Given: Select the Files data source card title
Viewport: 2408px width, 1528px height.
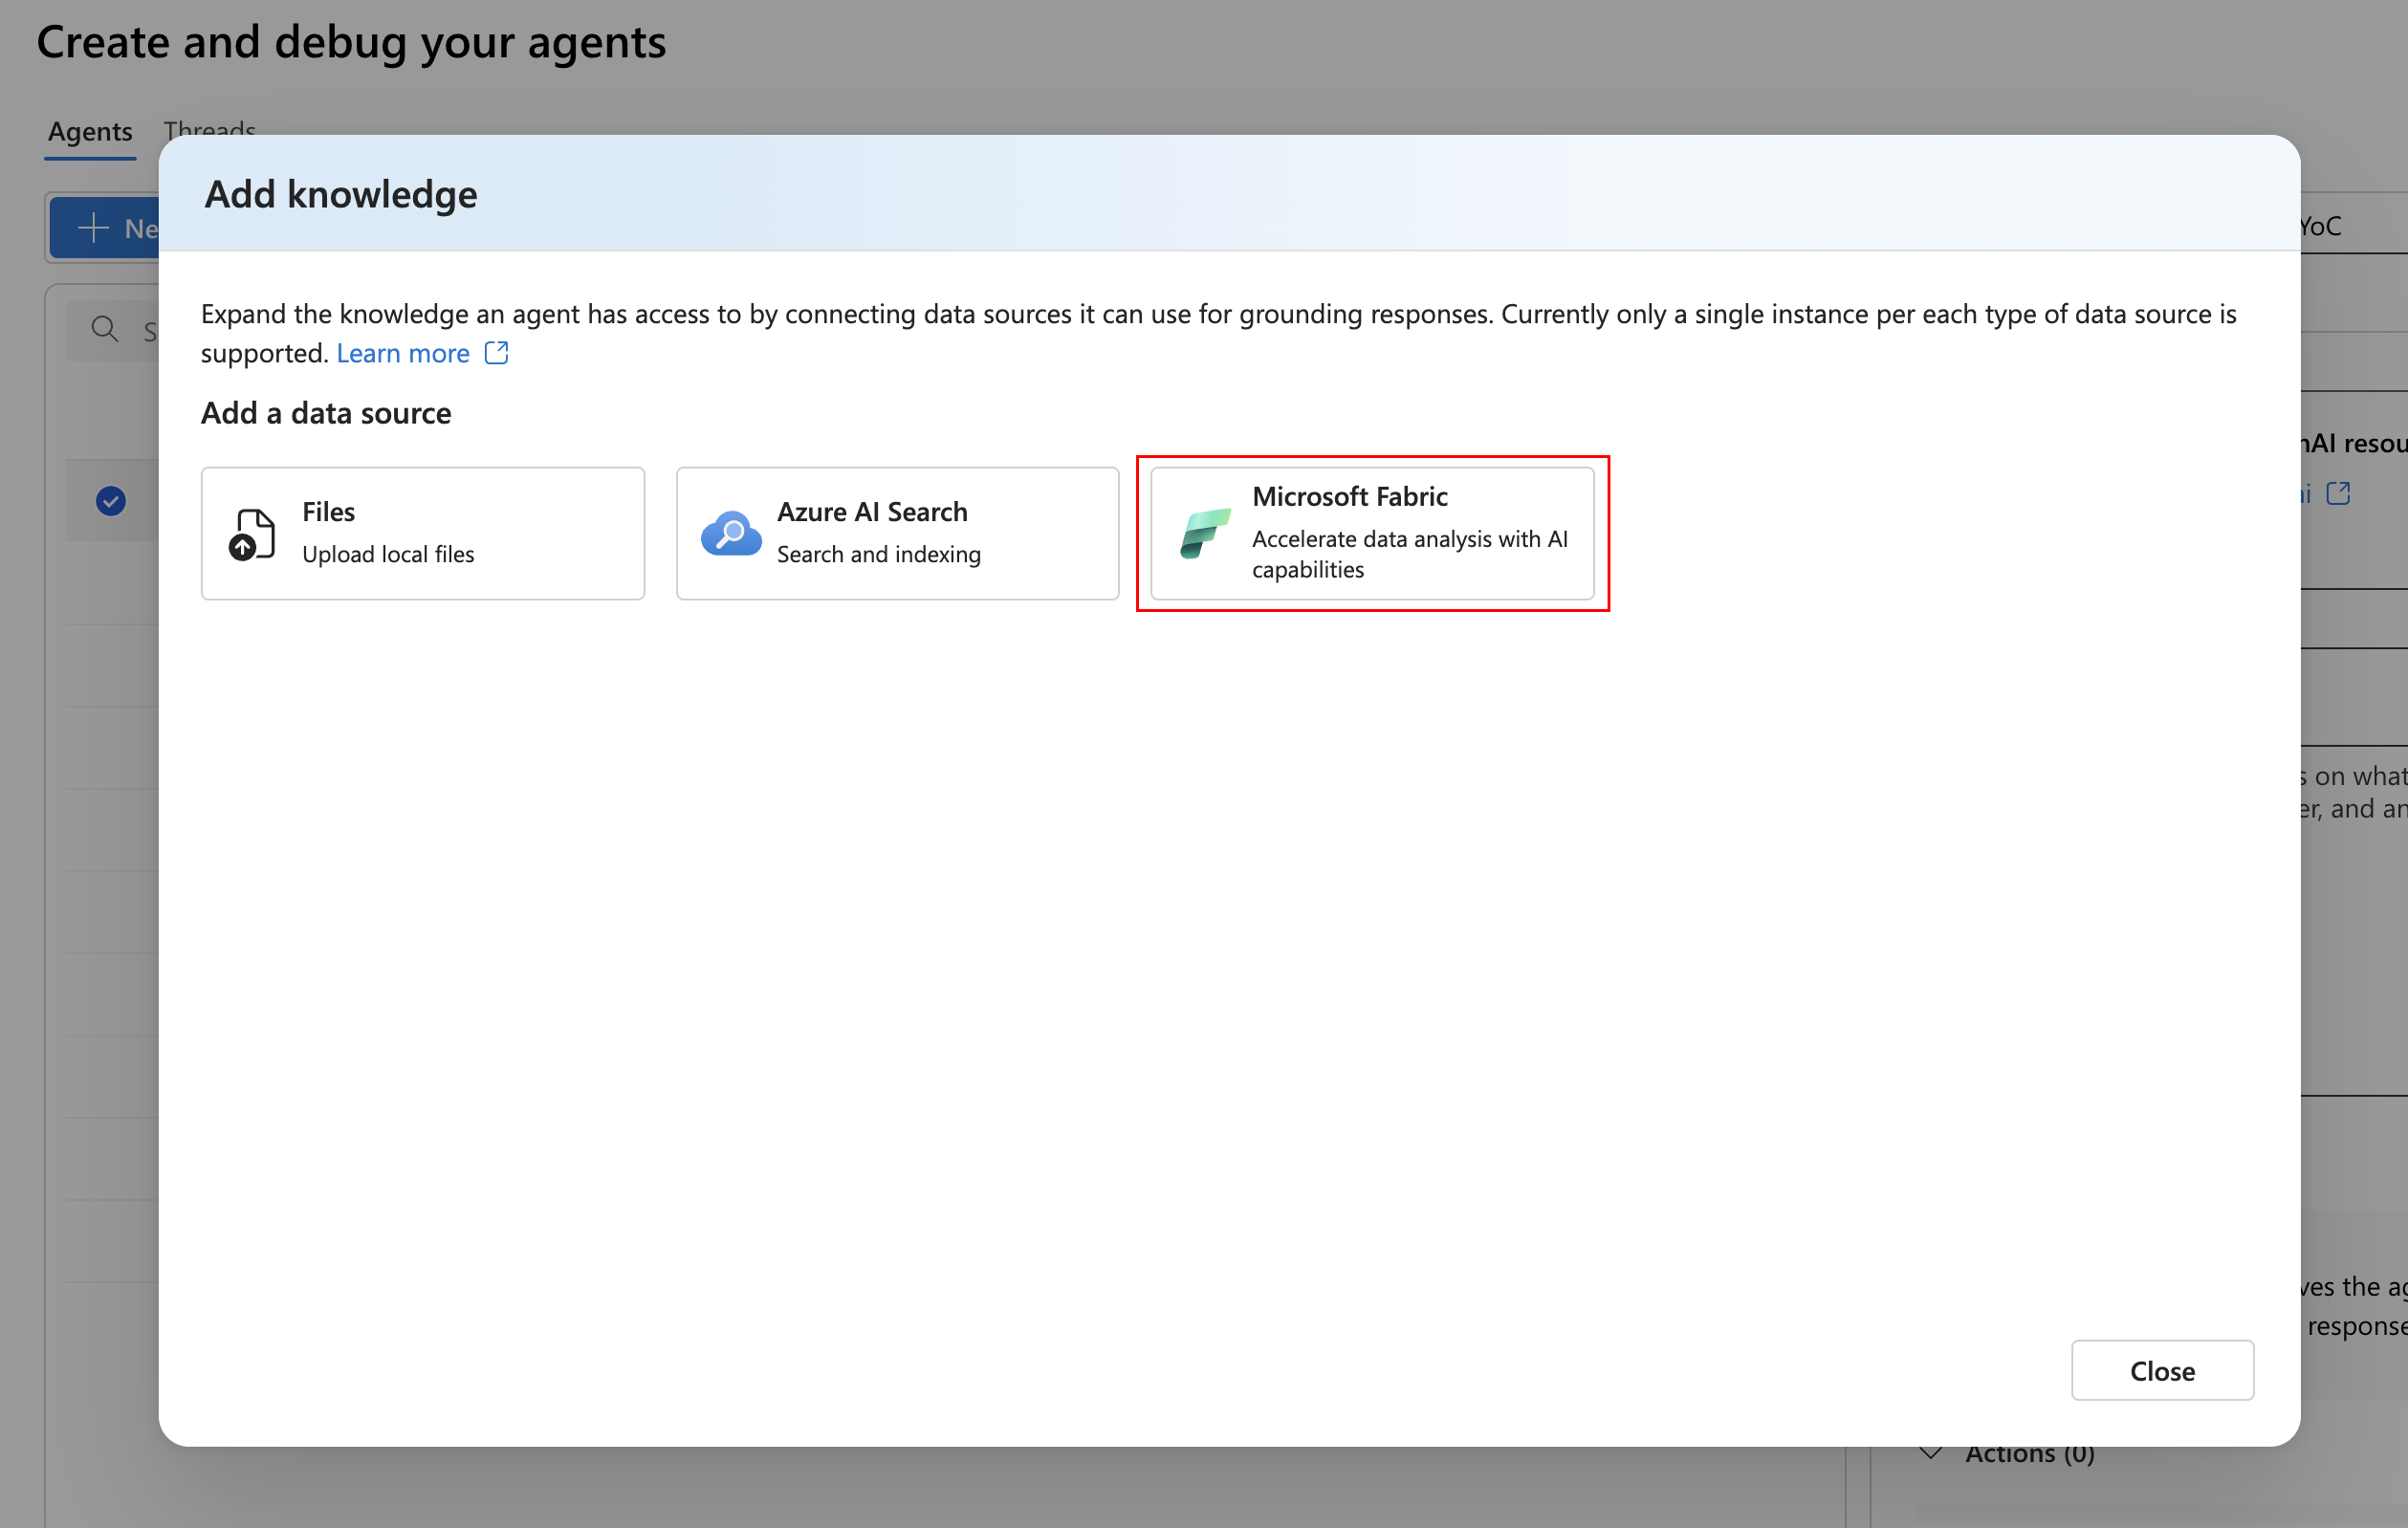Looking at the screenshot, I should 328,512.
